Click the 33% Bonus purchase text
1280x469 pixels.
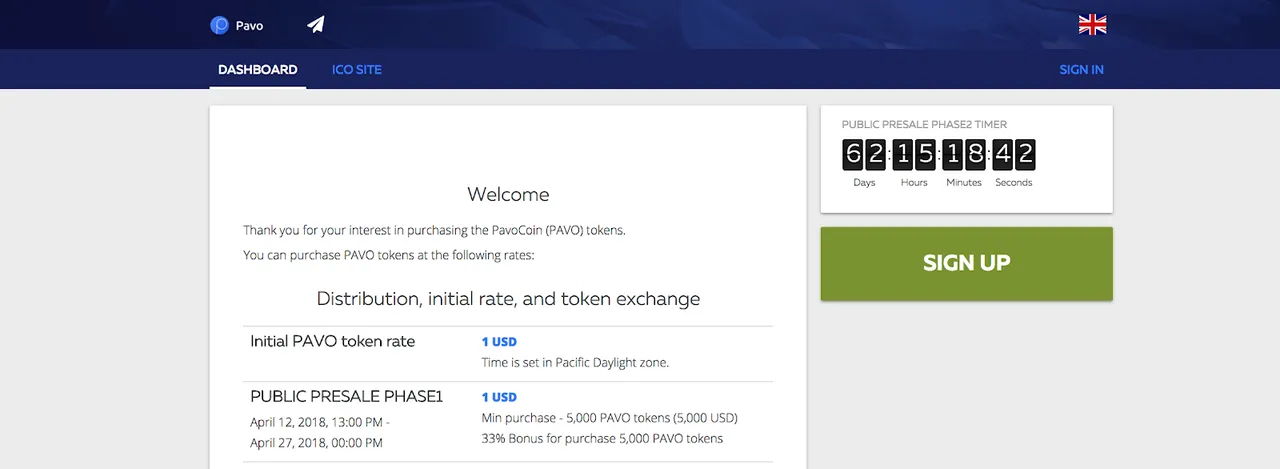(x=602, y=438)
